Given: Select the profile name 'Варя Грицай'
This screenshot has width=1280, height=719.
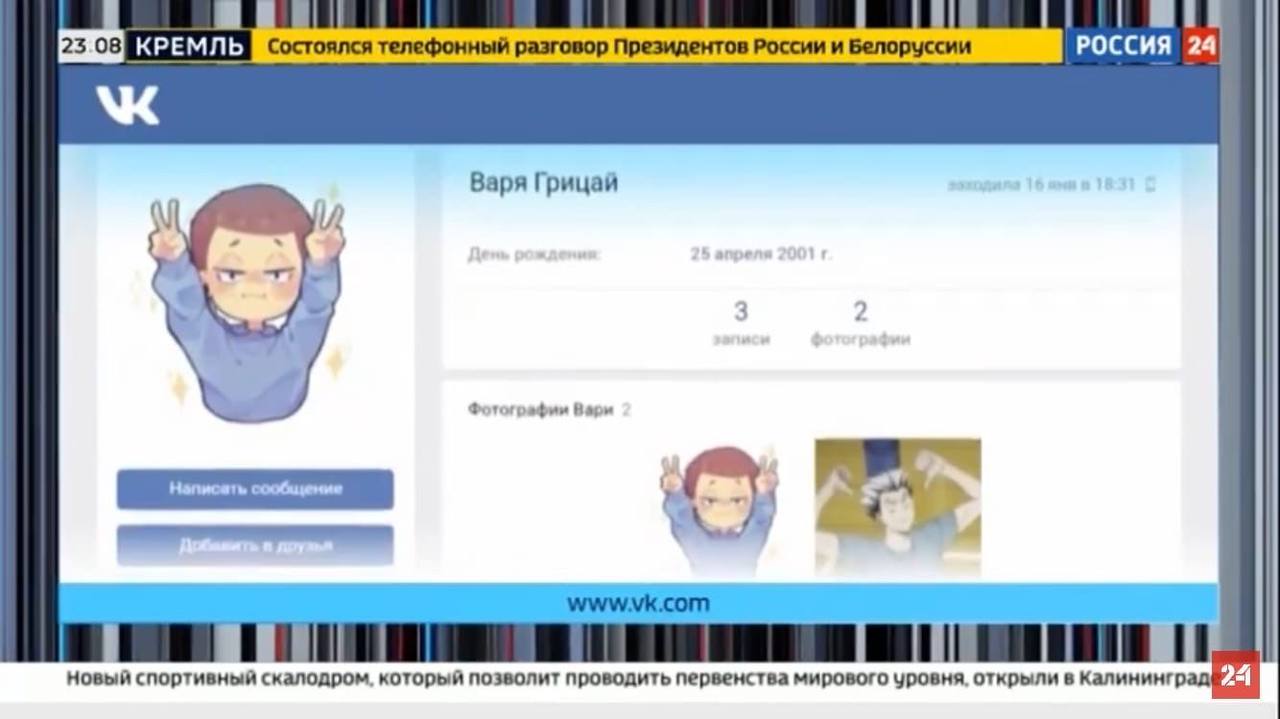Looking at the screenshot, I should pos(544,183).
